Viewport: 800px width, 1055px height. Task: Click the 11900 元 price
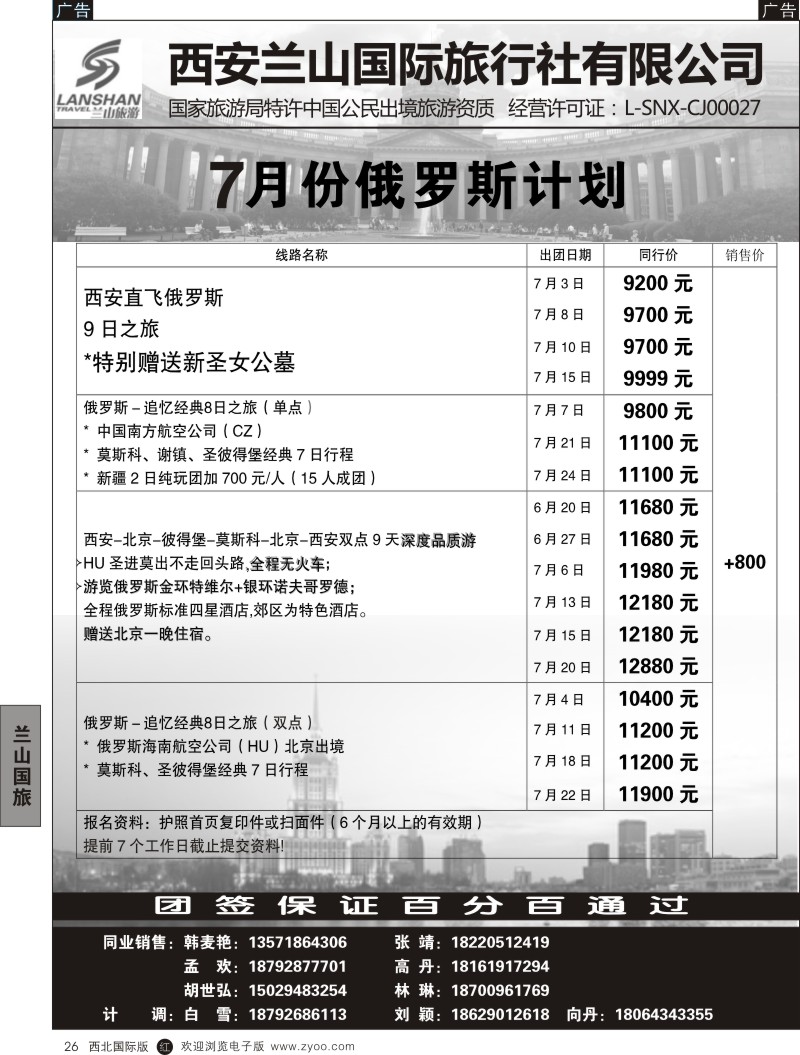(x=658, y=795)
